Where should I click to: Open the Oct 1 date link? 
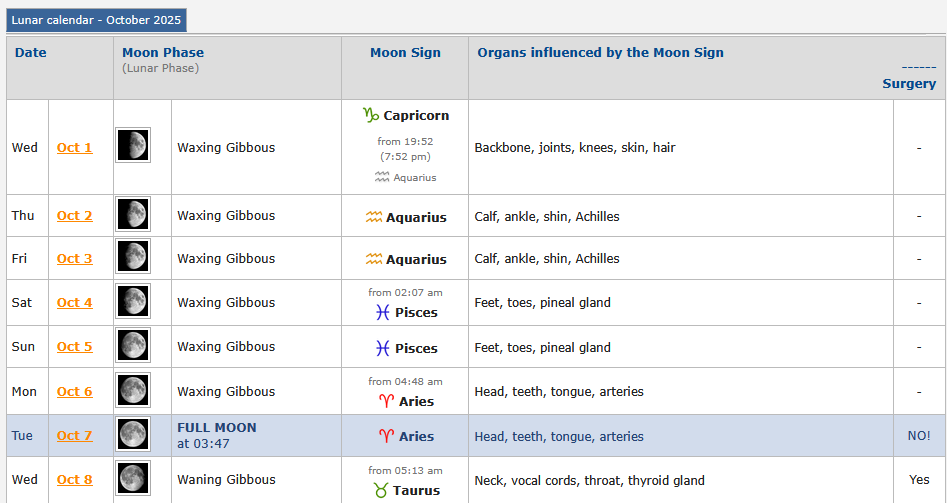click(74, 147)
